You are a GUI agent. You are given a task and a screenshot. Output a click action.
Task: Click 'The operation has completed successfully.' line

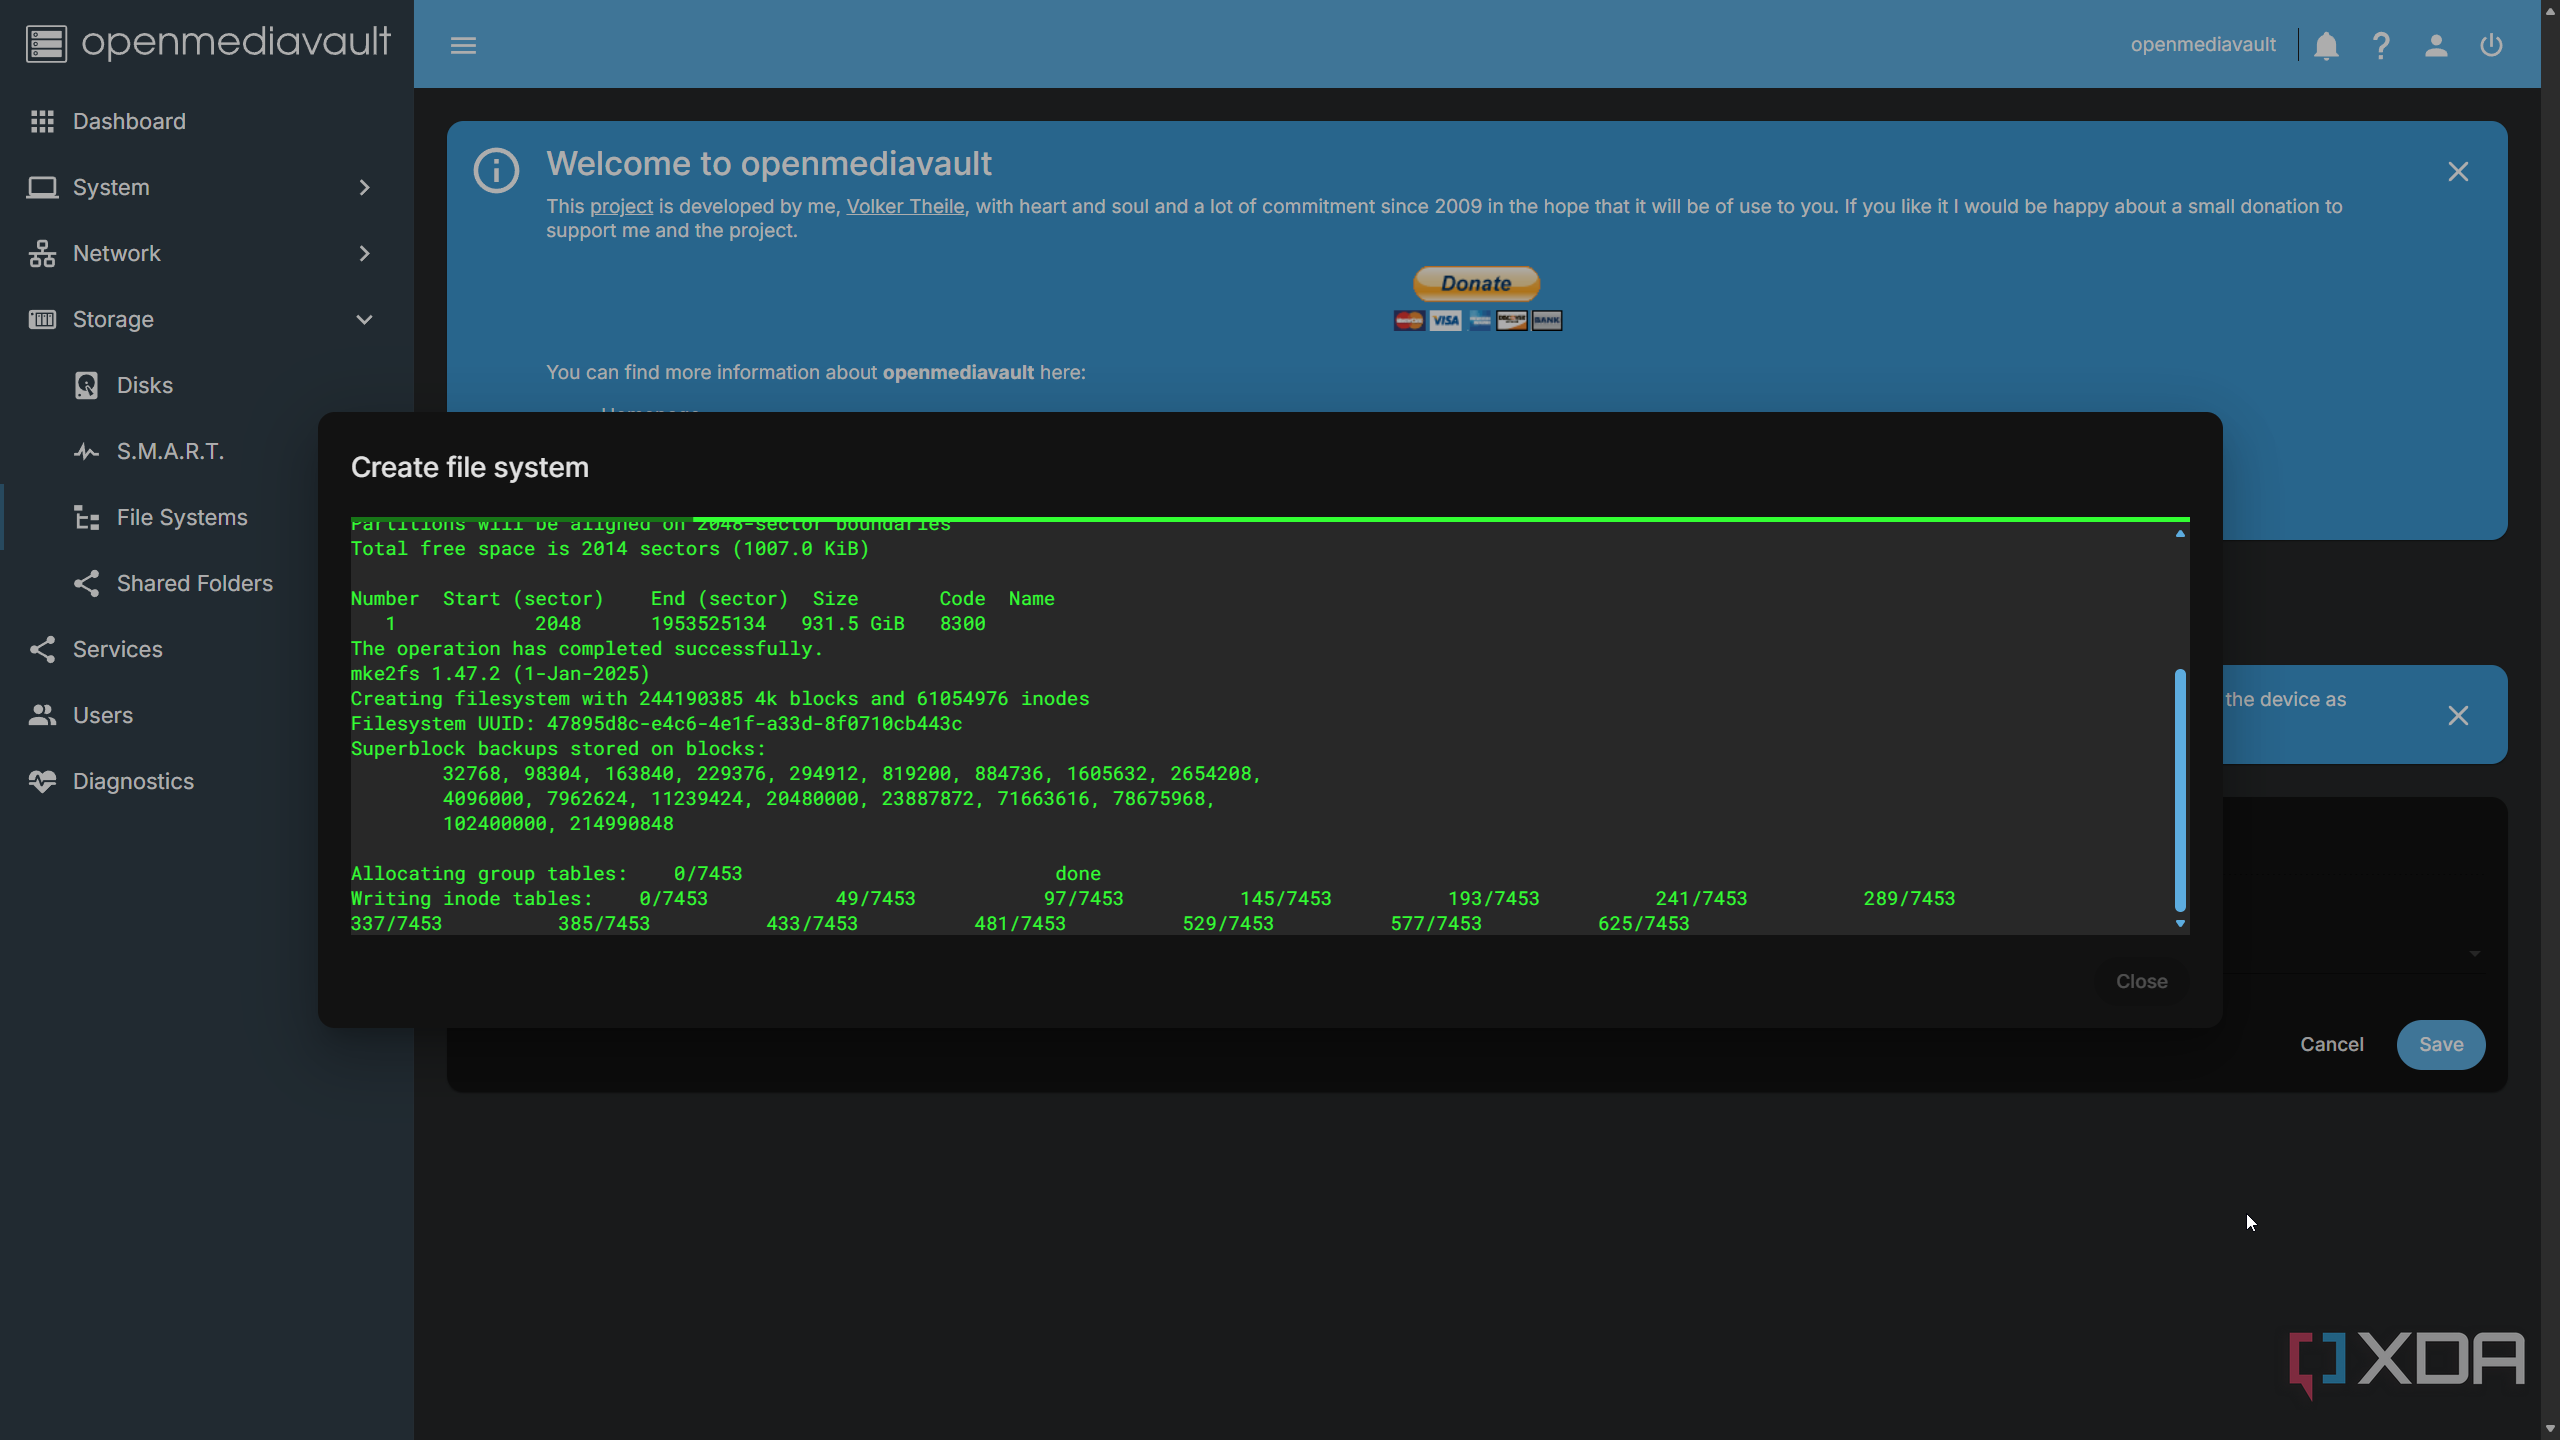pos(586,648)
